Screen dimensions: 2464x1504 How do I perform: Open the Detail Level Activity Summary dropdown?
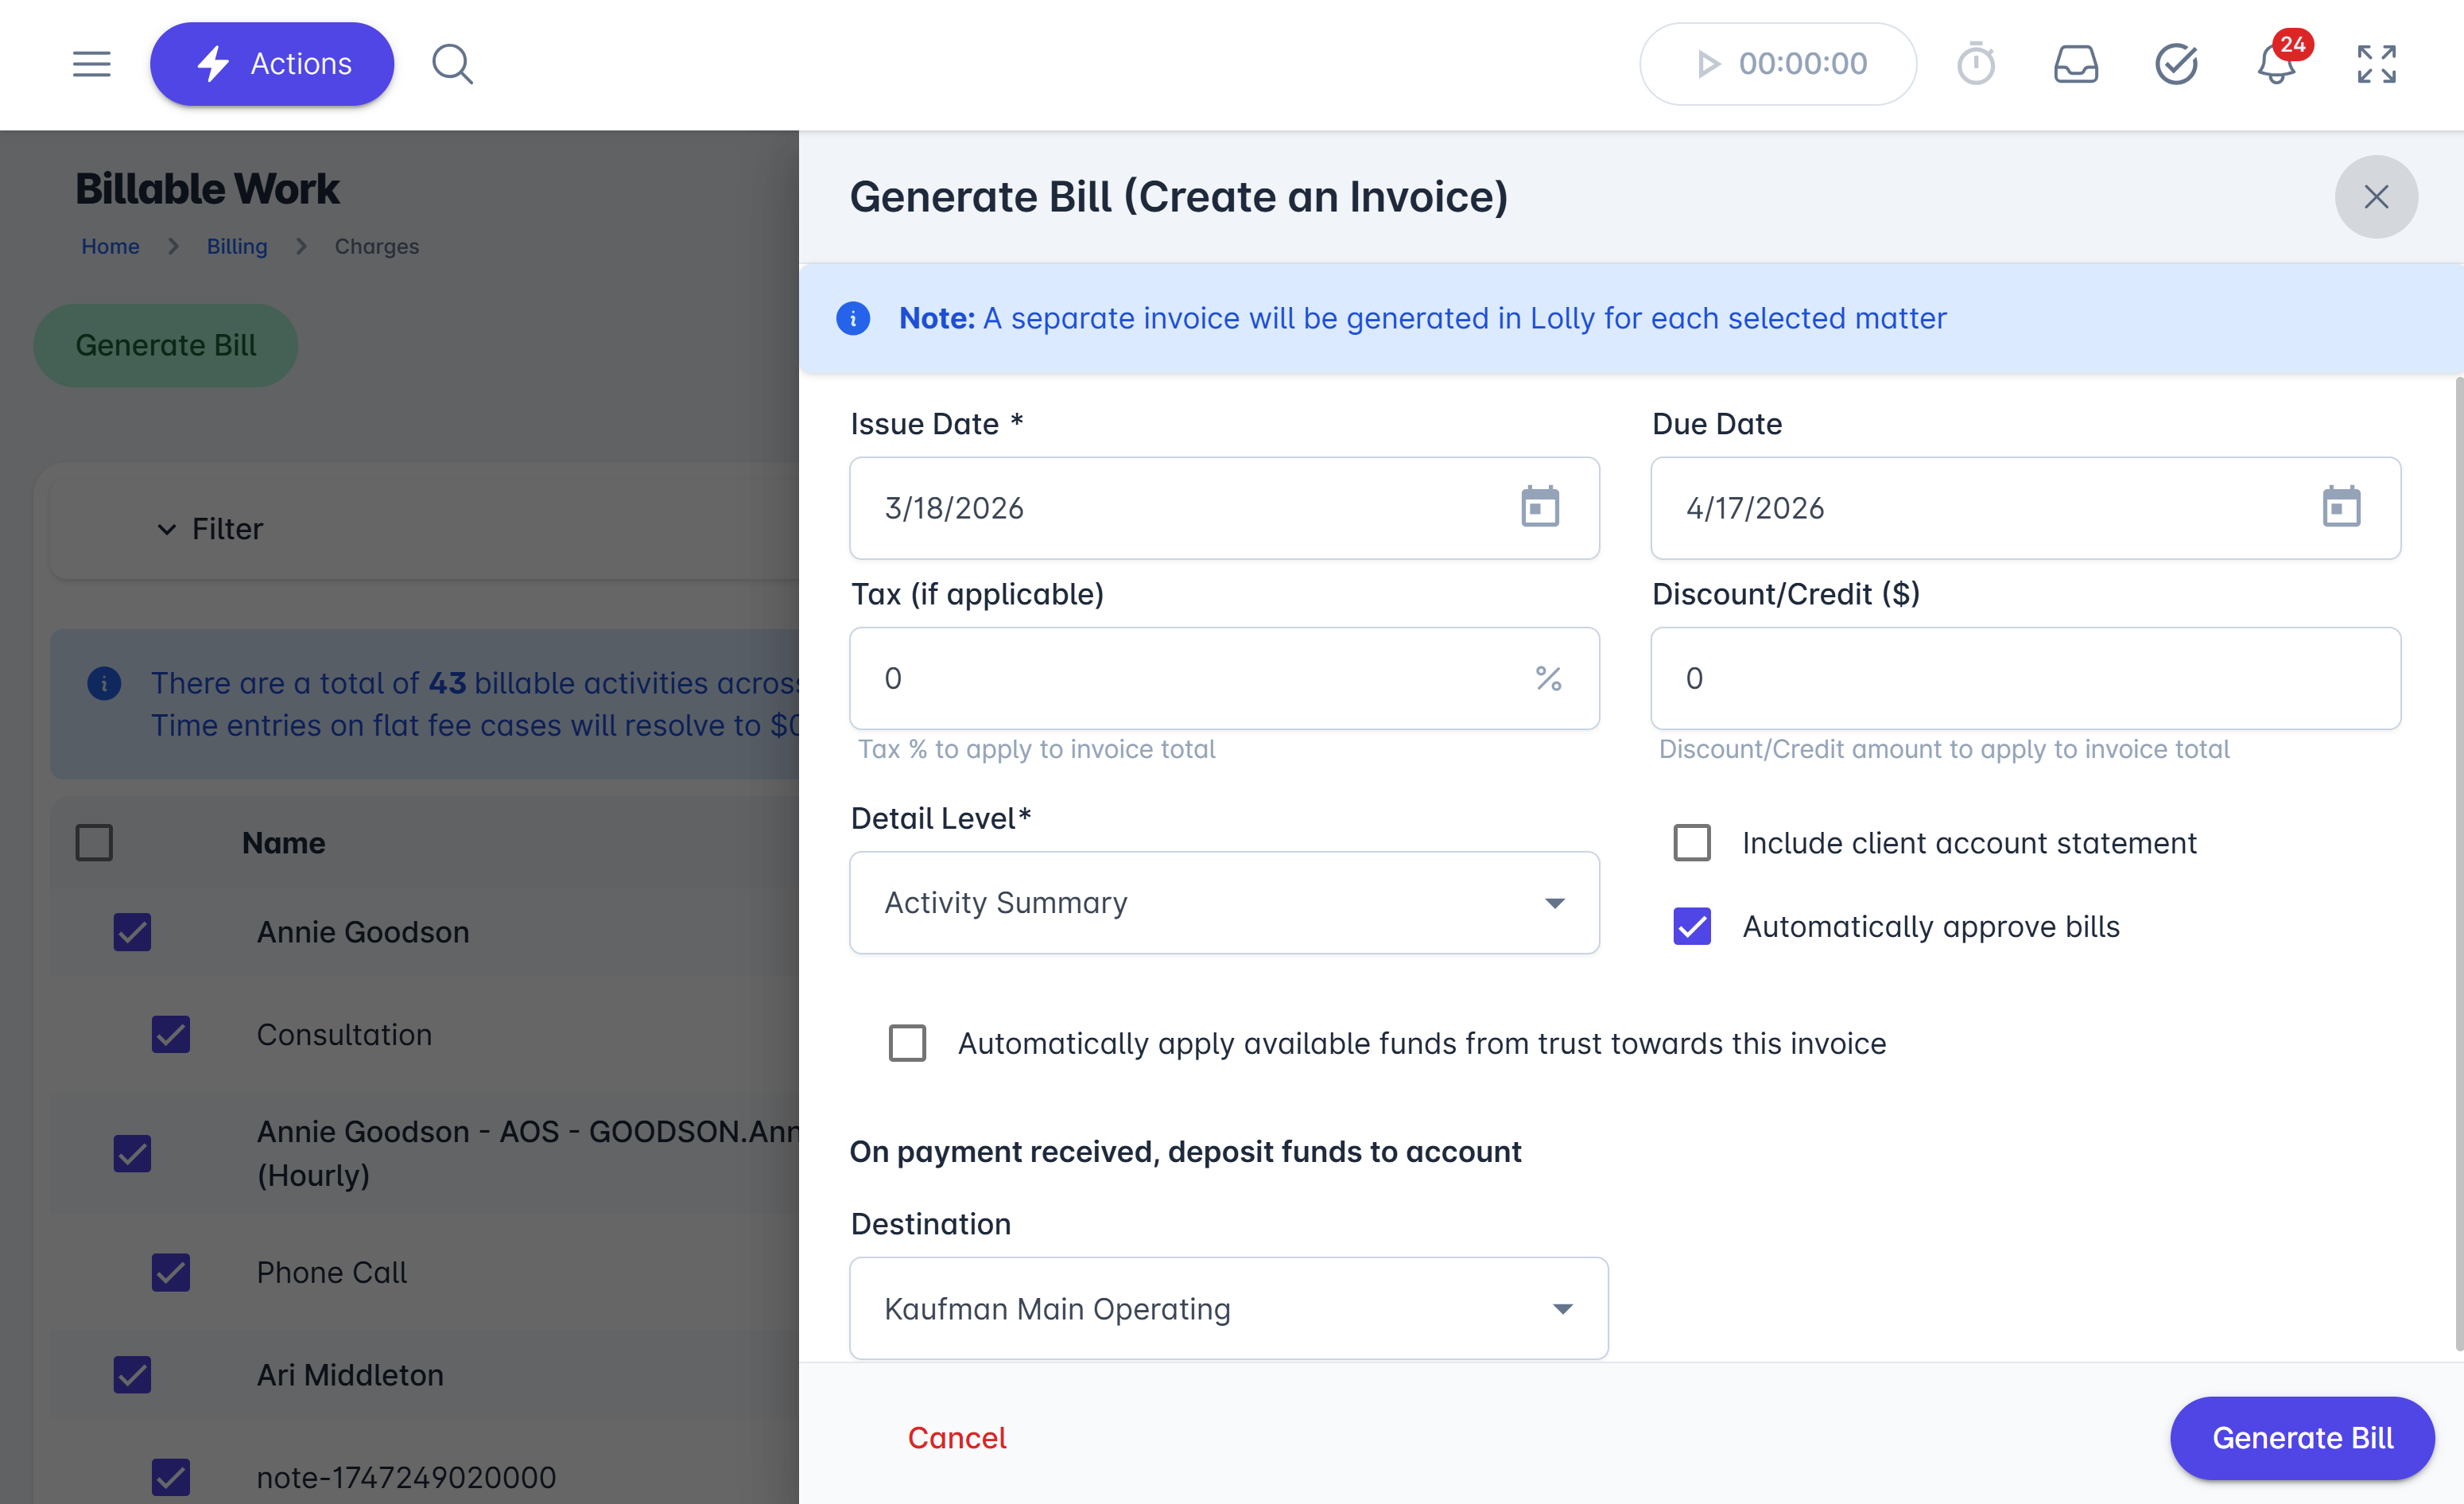[1224, 903]
